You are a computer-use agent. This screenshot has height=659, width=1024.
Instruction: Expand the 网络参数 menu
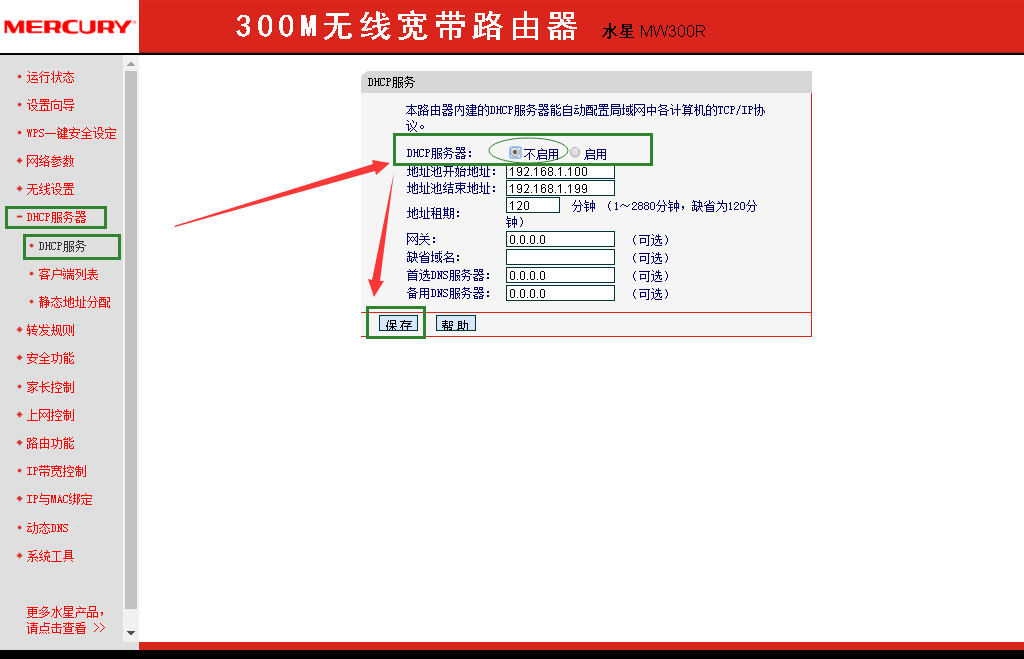coord(50,161)
